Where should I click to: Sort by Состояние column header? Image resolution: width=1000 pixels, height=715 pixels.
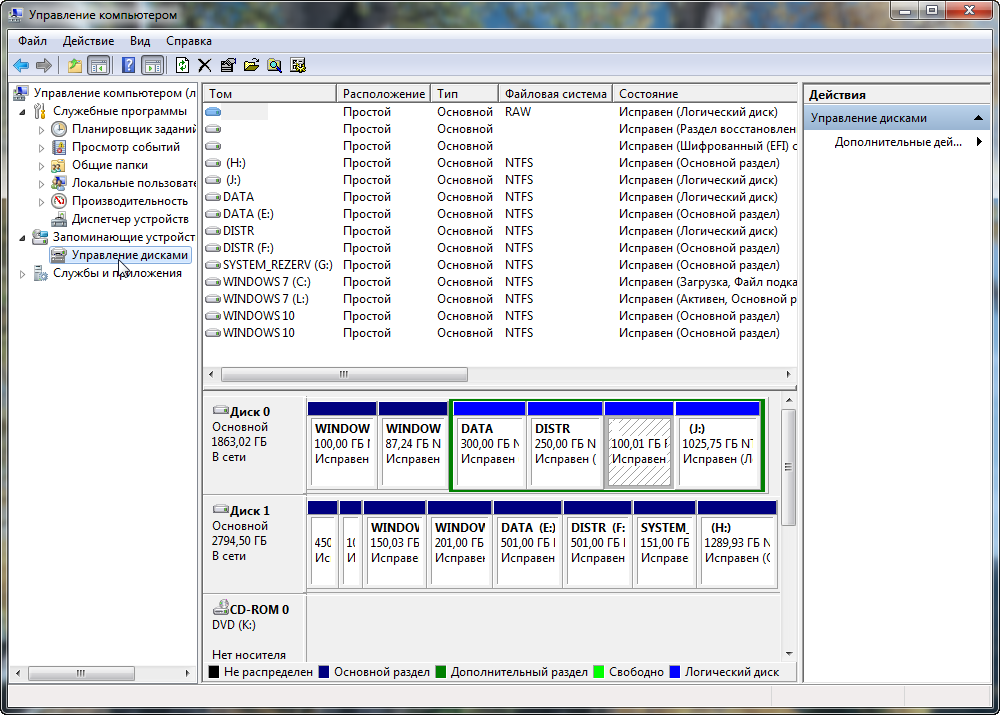pyautogui.click(x=705, y=94)
